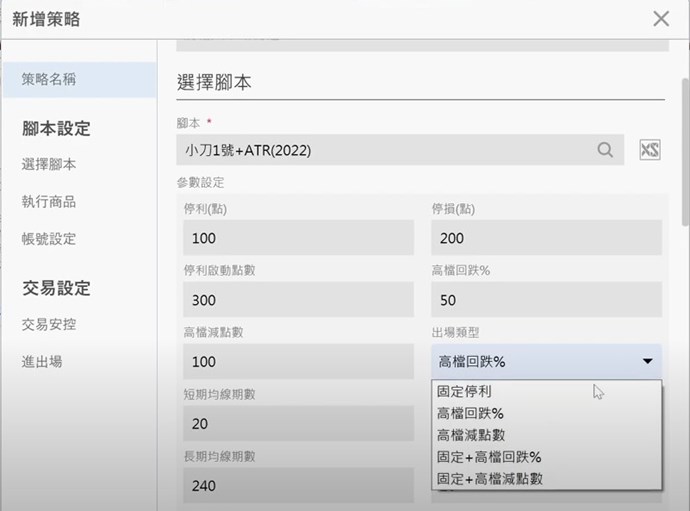This screenshot has width=690, height=511.
Task: Go to 選擇腳本 sidebar item
Action: [x=49, y=164]
